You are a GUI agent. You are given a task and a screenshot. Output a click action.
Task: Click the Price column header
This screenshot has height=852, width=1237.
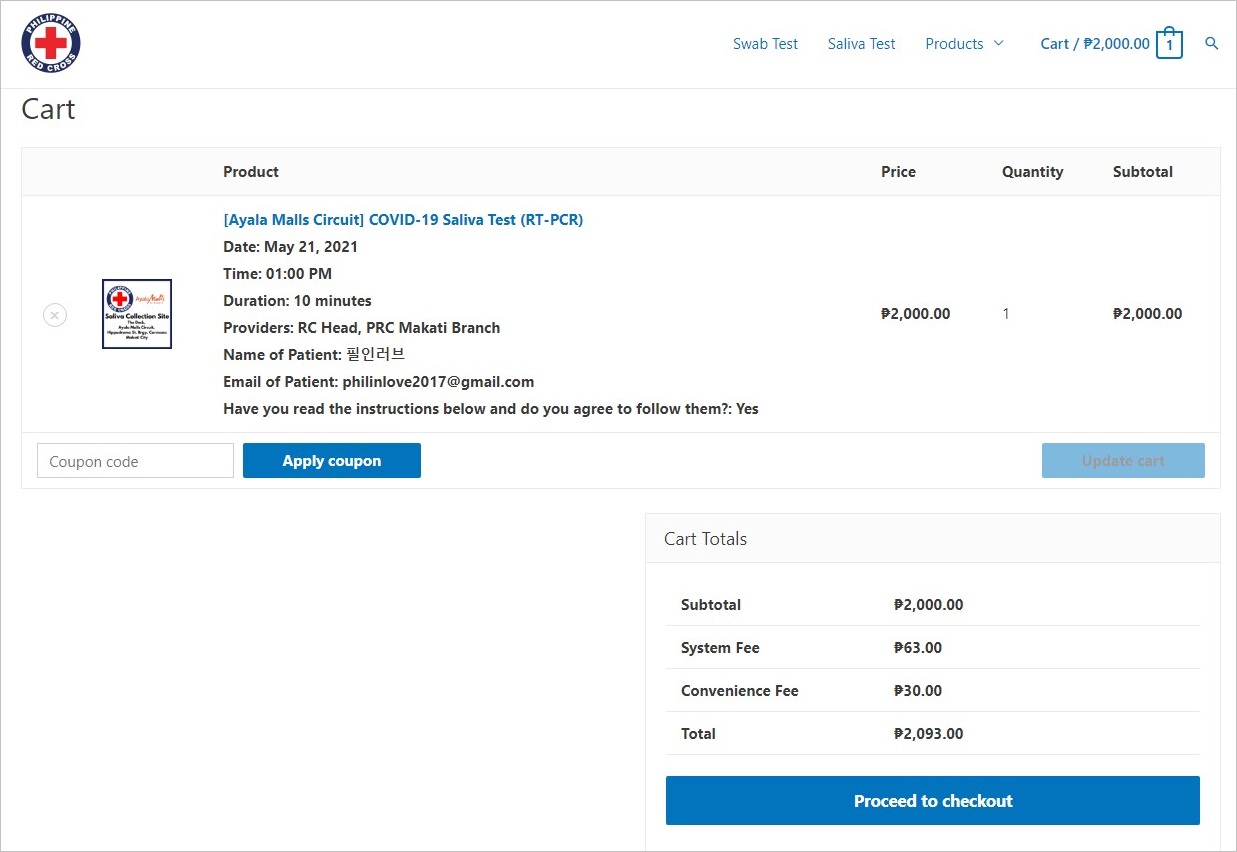[x=898, y=172]
